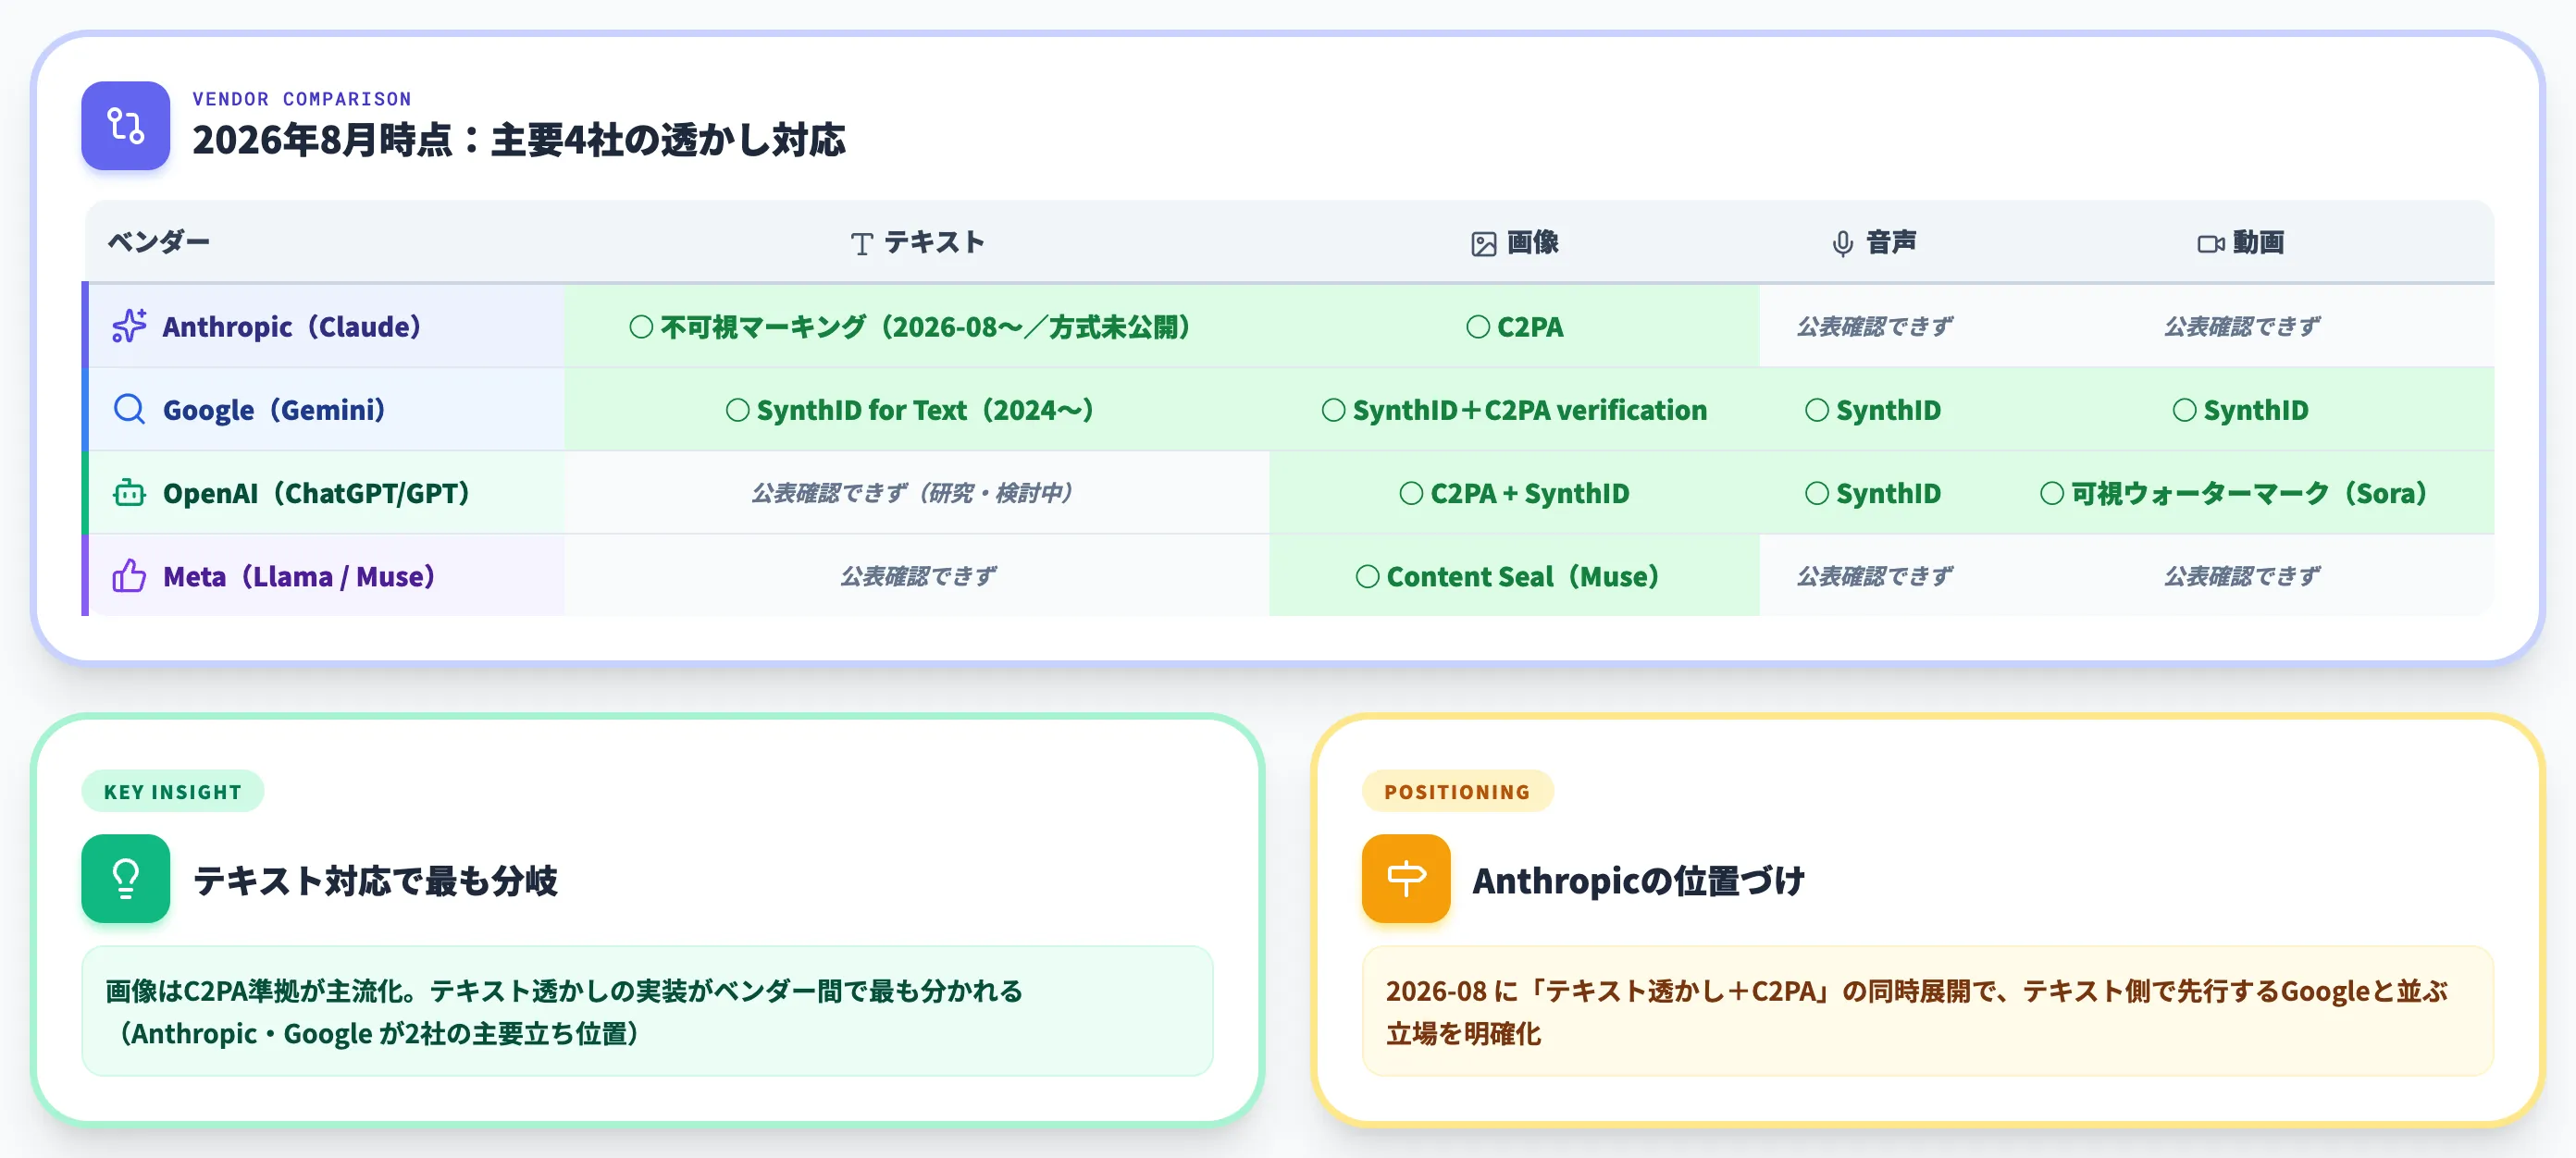
Task: Click circle before Google's video SynthID
Action: coord(2185,410)
